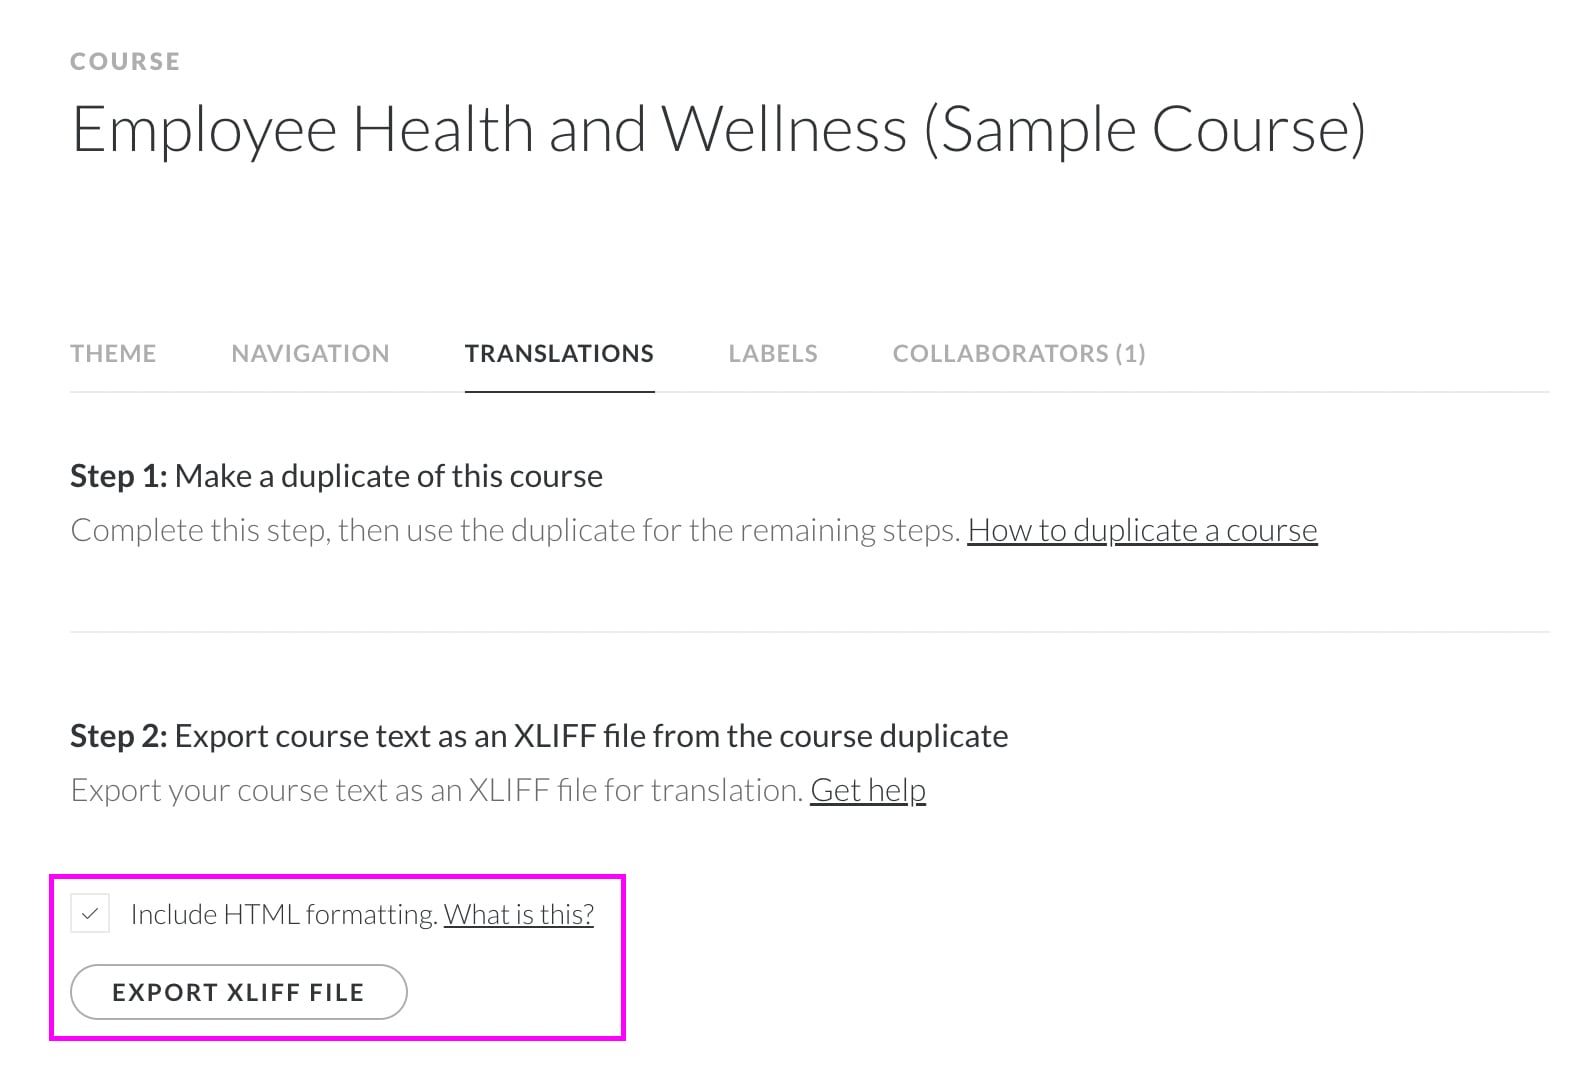The image size is (1578, 1084).
Task: Click the What is this? link
Action: coord(518,913)
